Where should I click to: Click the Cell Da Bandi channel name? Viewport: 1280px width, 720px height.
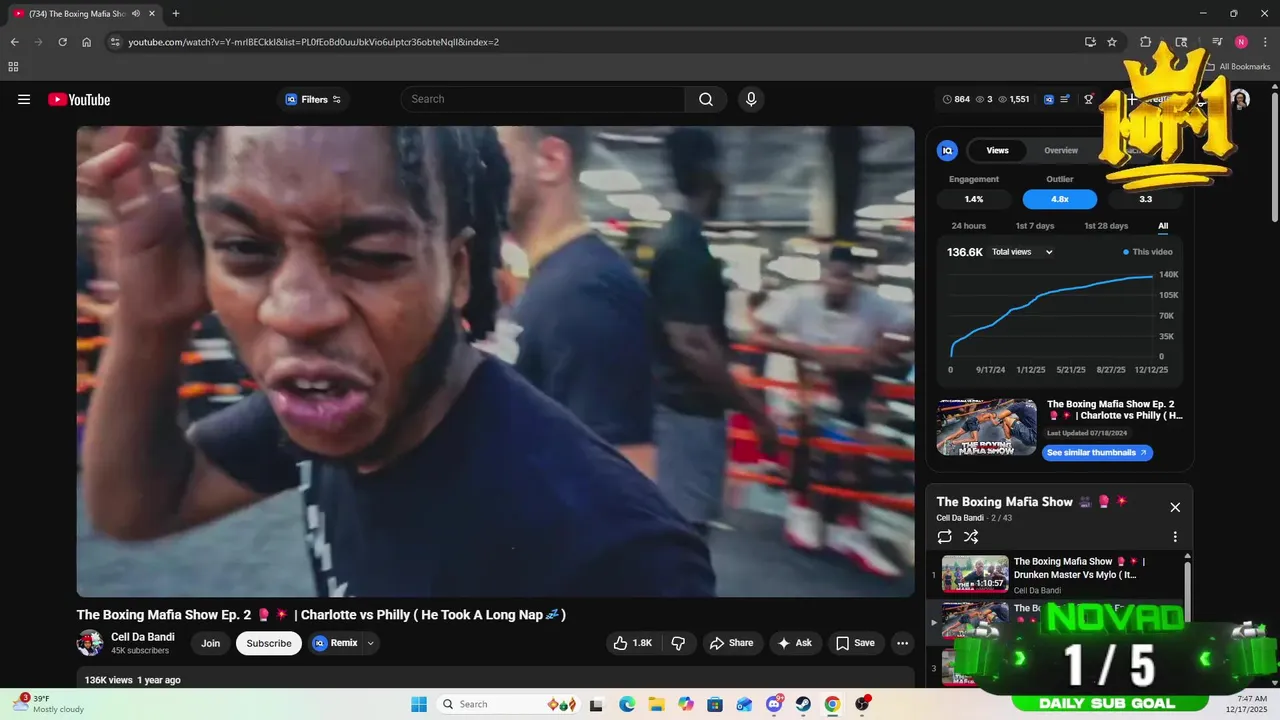click(x=143, y=637)
